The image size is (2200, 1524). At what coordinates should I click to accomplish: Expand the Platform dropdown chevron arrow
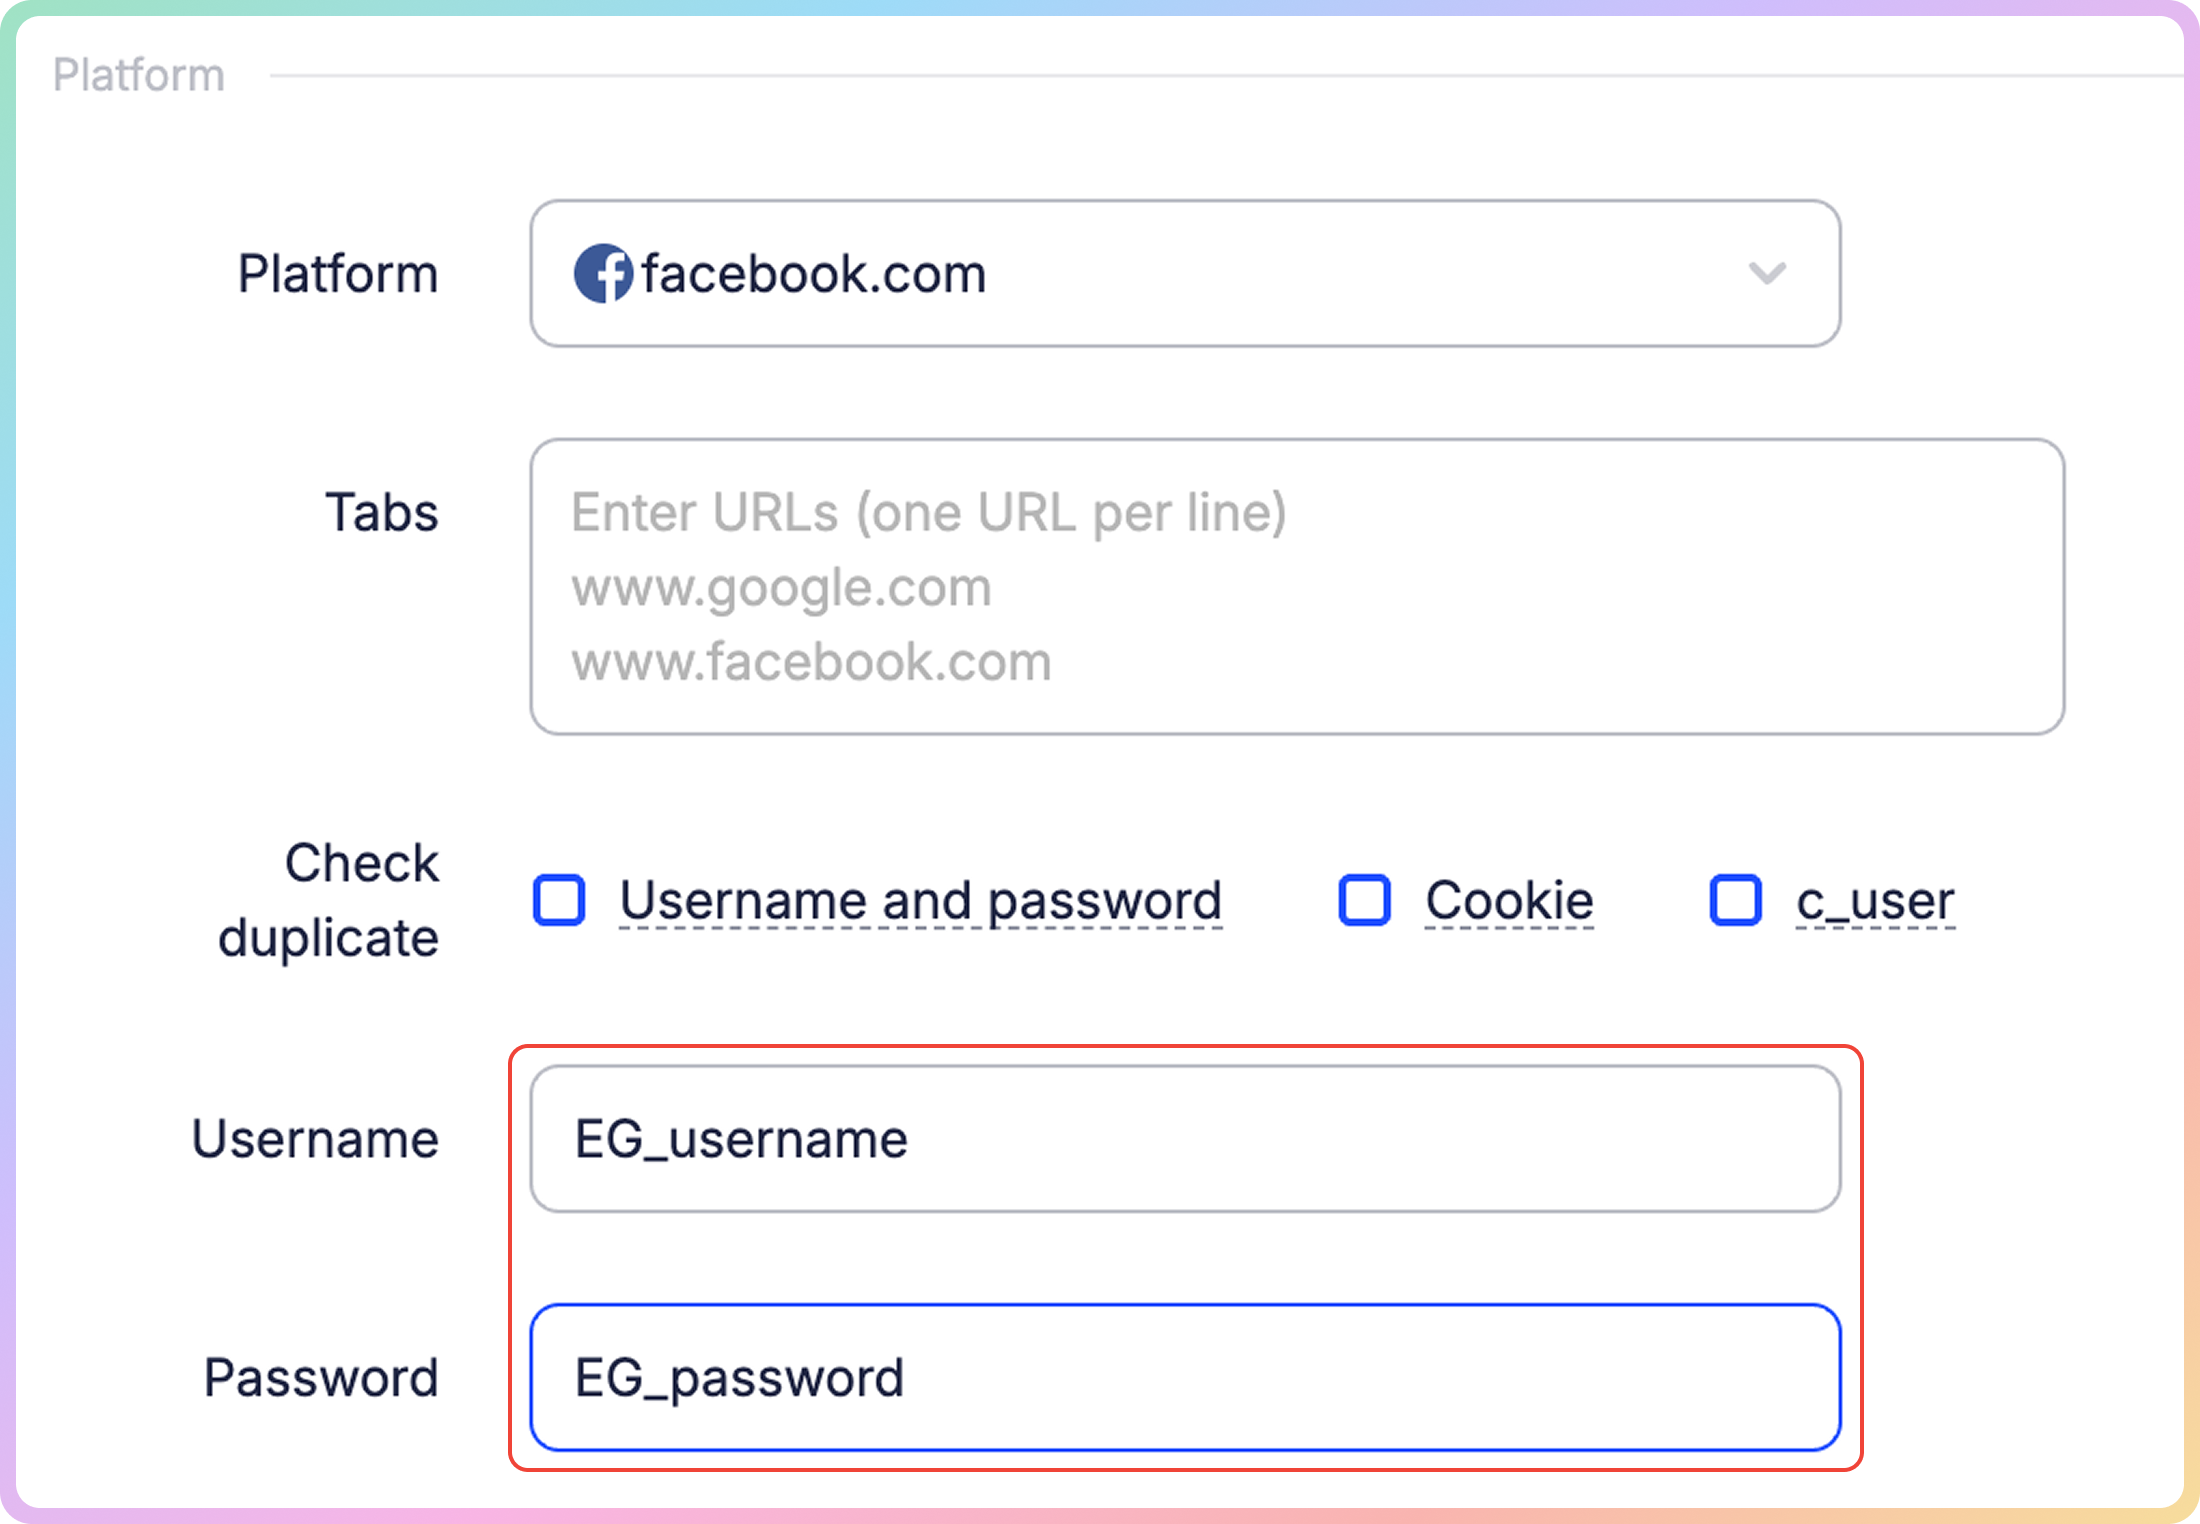click(1767, 273)
